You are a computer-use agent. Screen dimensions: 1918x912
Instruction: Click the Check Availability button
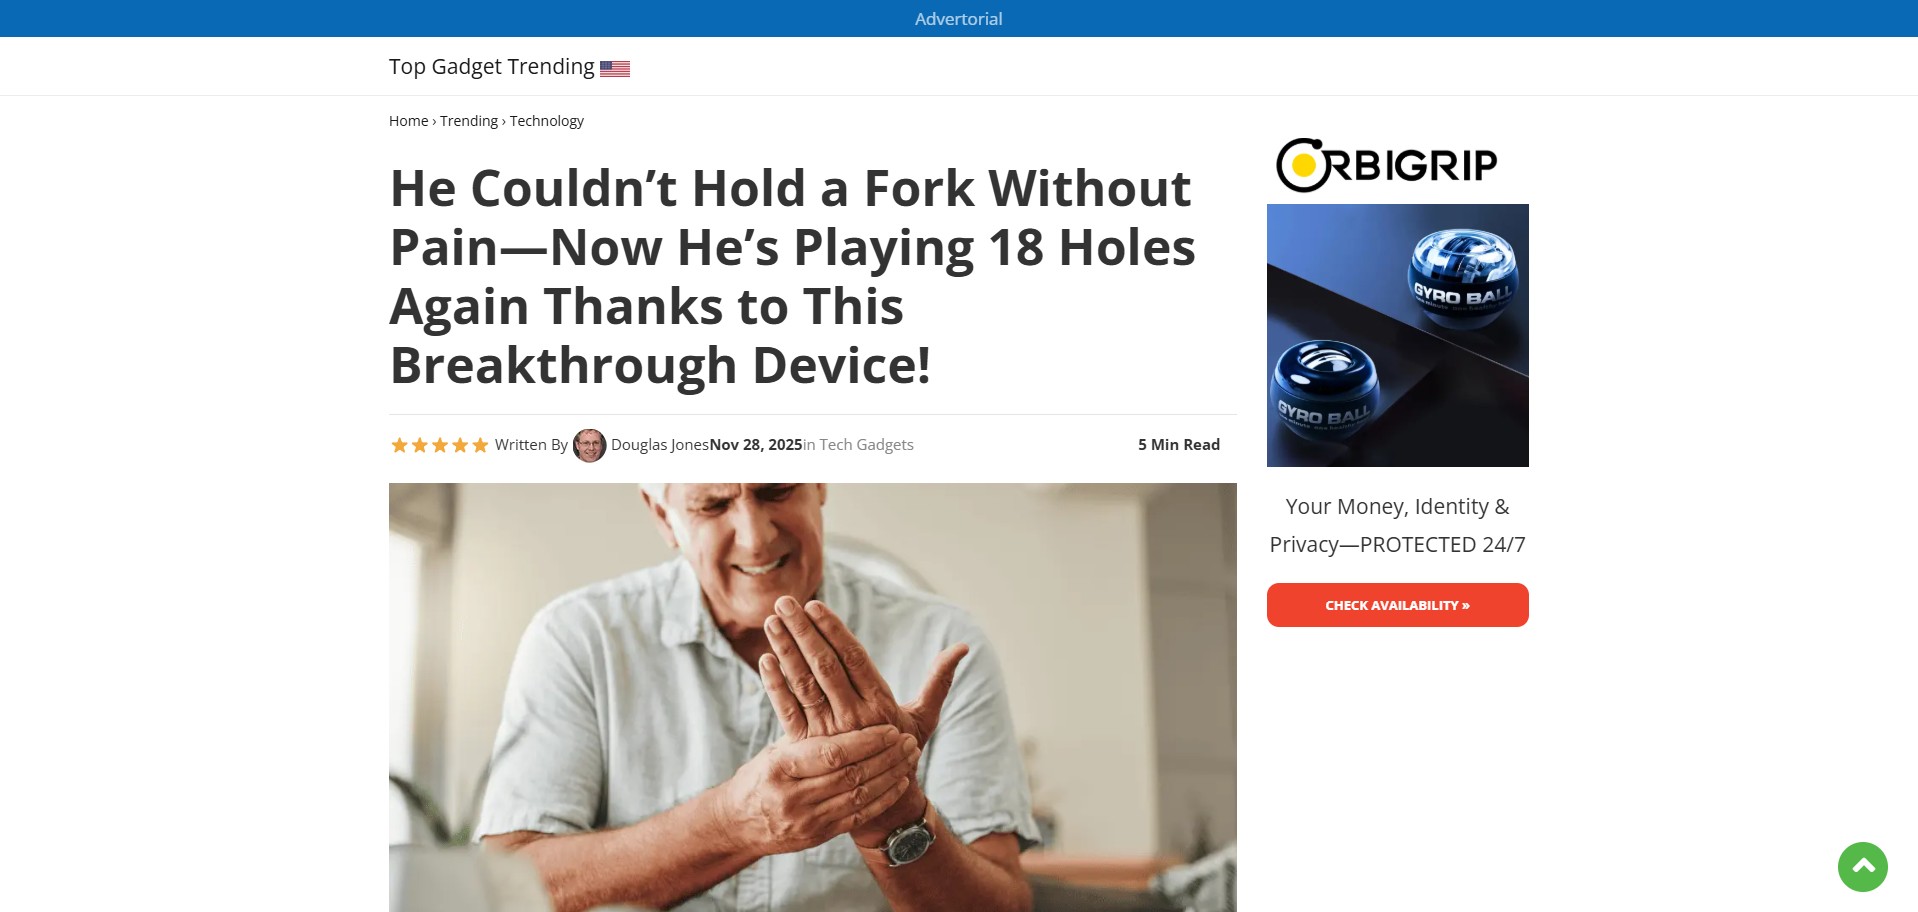pos(1397,605)
